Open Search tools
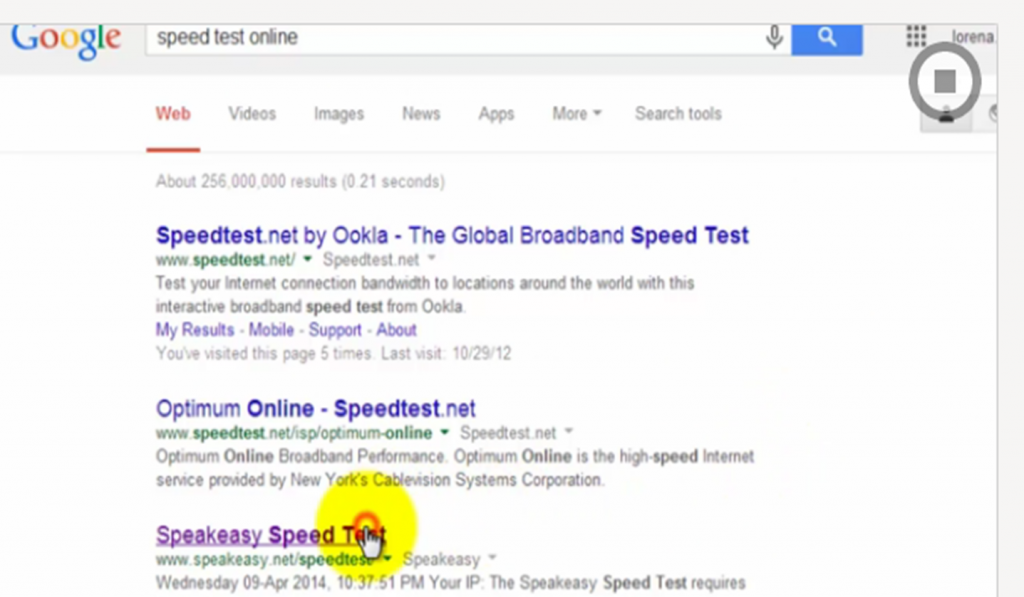Viewport: 1024px width, 597px height. (679, 114)
